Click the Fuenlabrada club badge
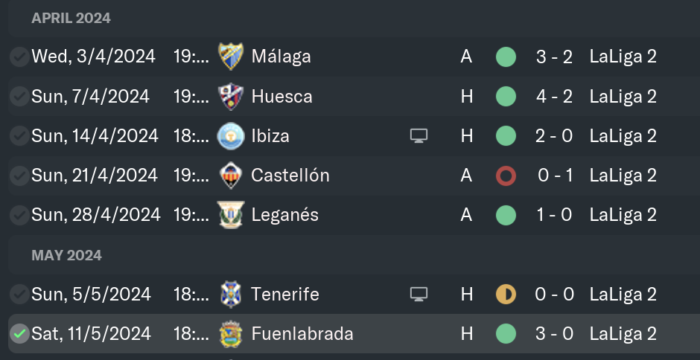This screenshot has width=700, height=360. point(231,334)
